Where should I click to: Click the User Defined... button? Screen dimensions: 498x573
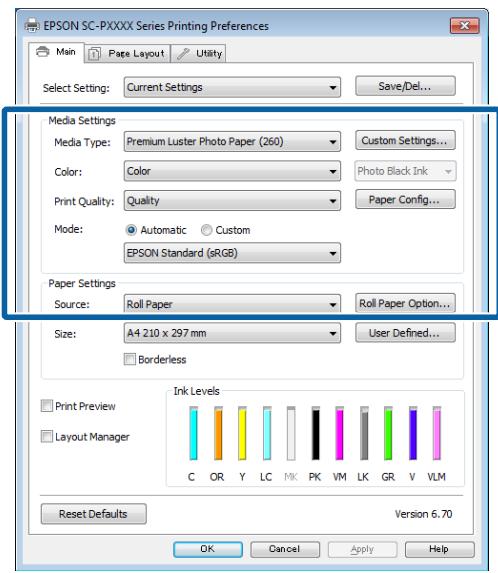coord(405,333)
